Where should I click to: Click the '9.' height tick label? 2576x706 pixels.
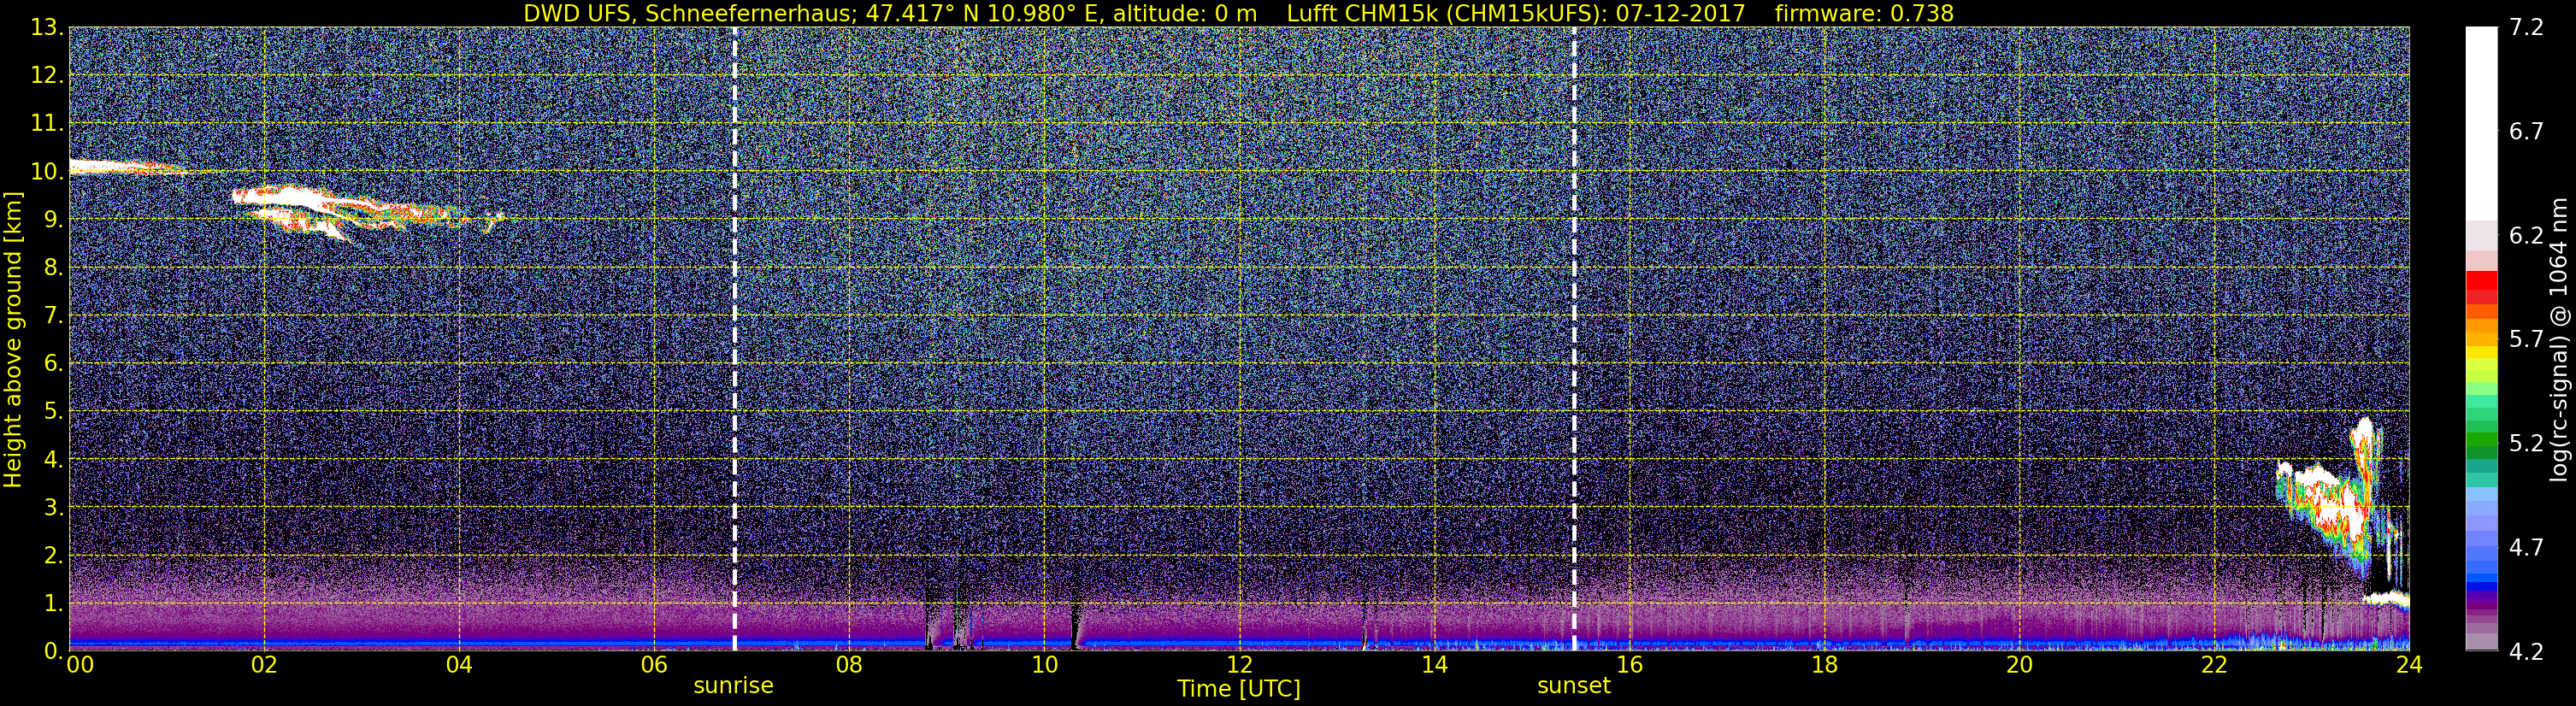tap(52, 220)
